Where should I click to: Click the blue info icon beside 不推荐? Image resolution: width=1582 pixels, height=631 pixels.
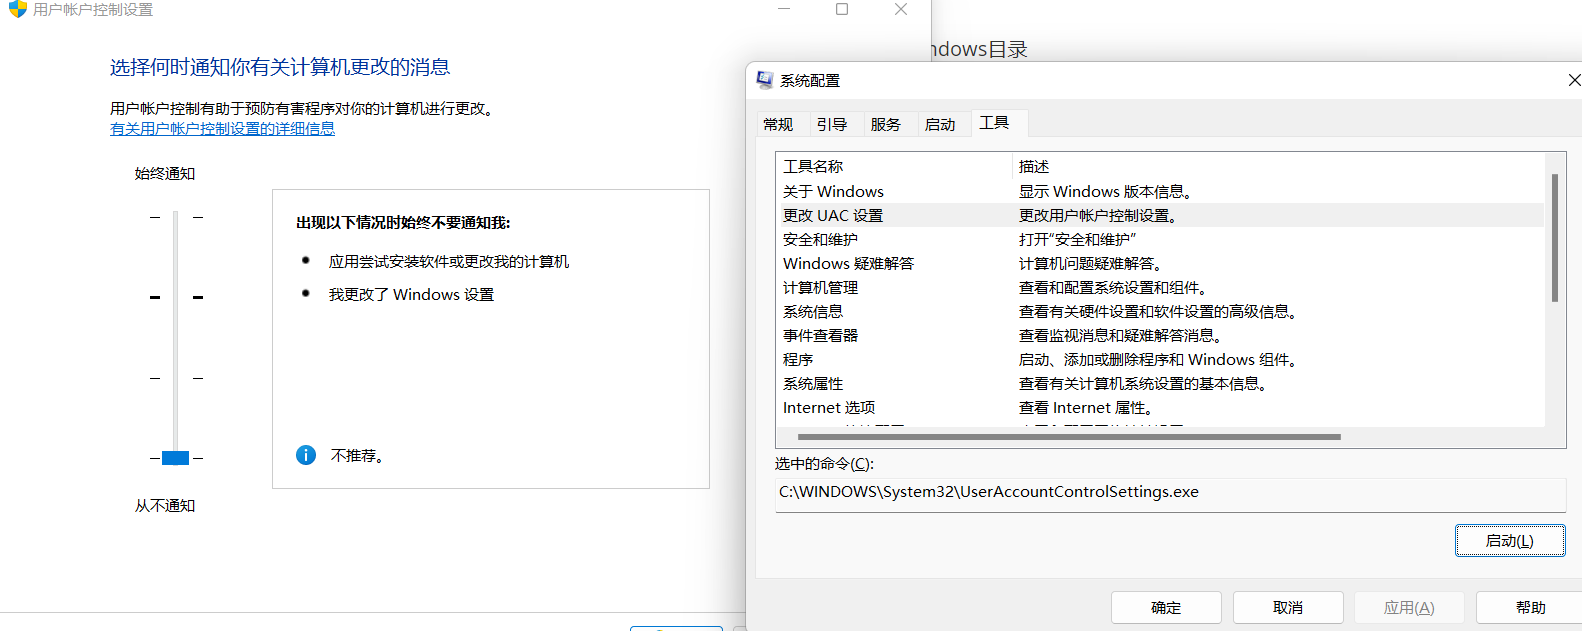pos(306,455)
